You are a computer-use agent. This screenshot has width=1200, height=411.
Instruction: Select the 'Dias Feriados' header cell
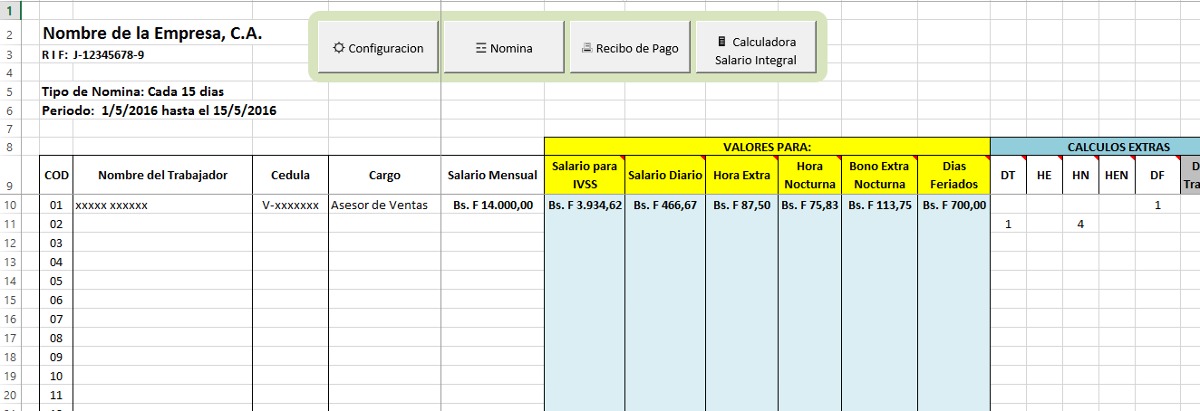pos(953,175)
